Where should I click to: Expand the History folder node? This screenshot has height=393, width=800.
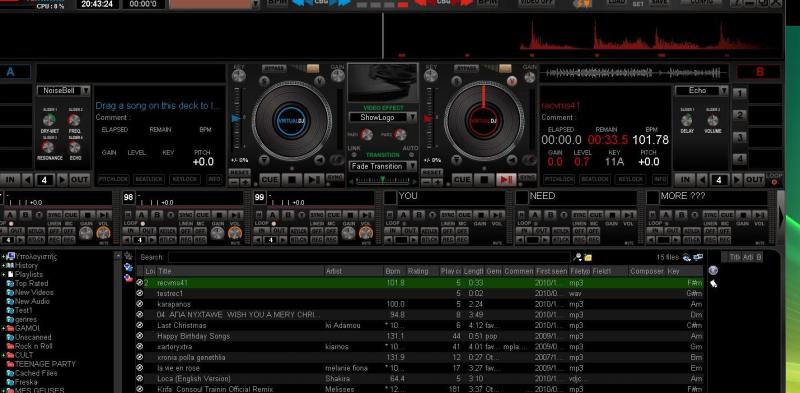[3, 265]
